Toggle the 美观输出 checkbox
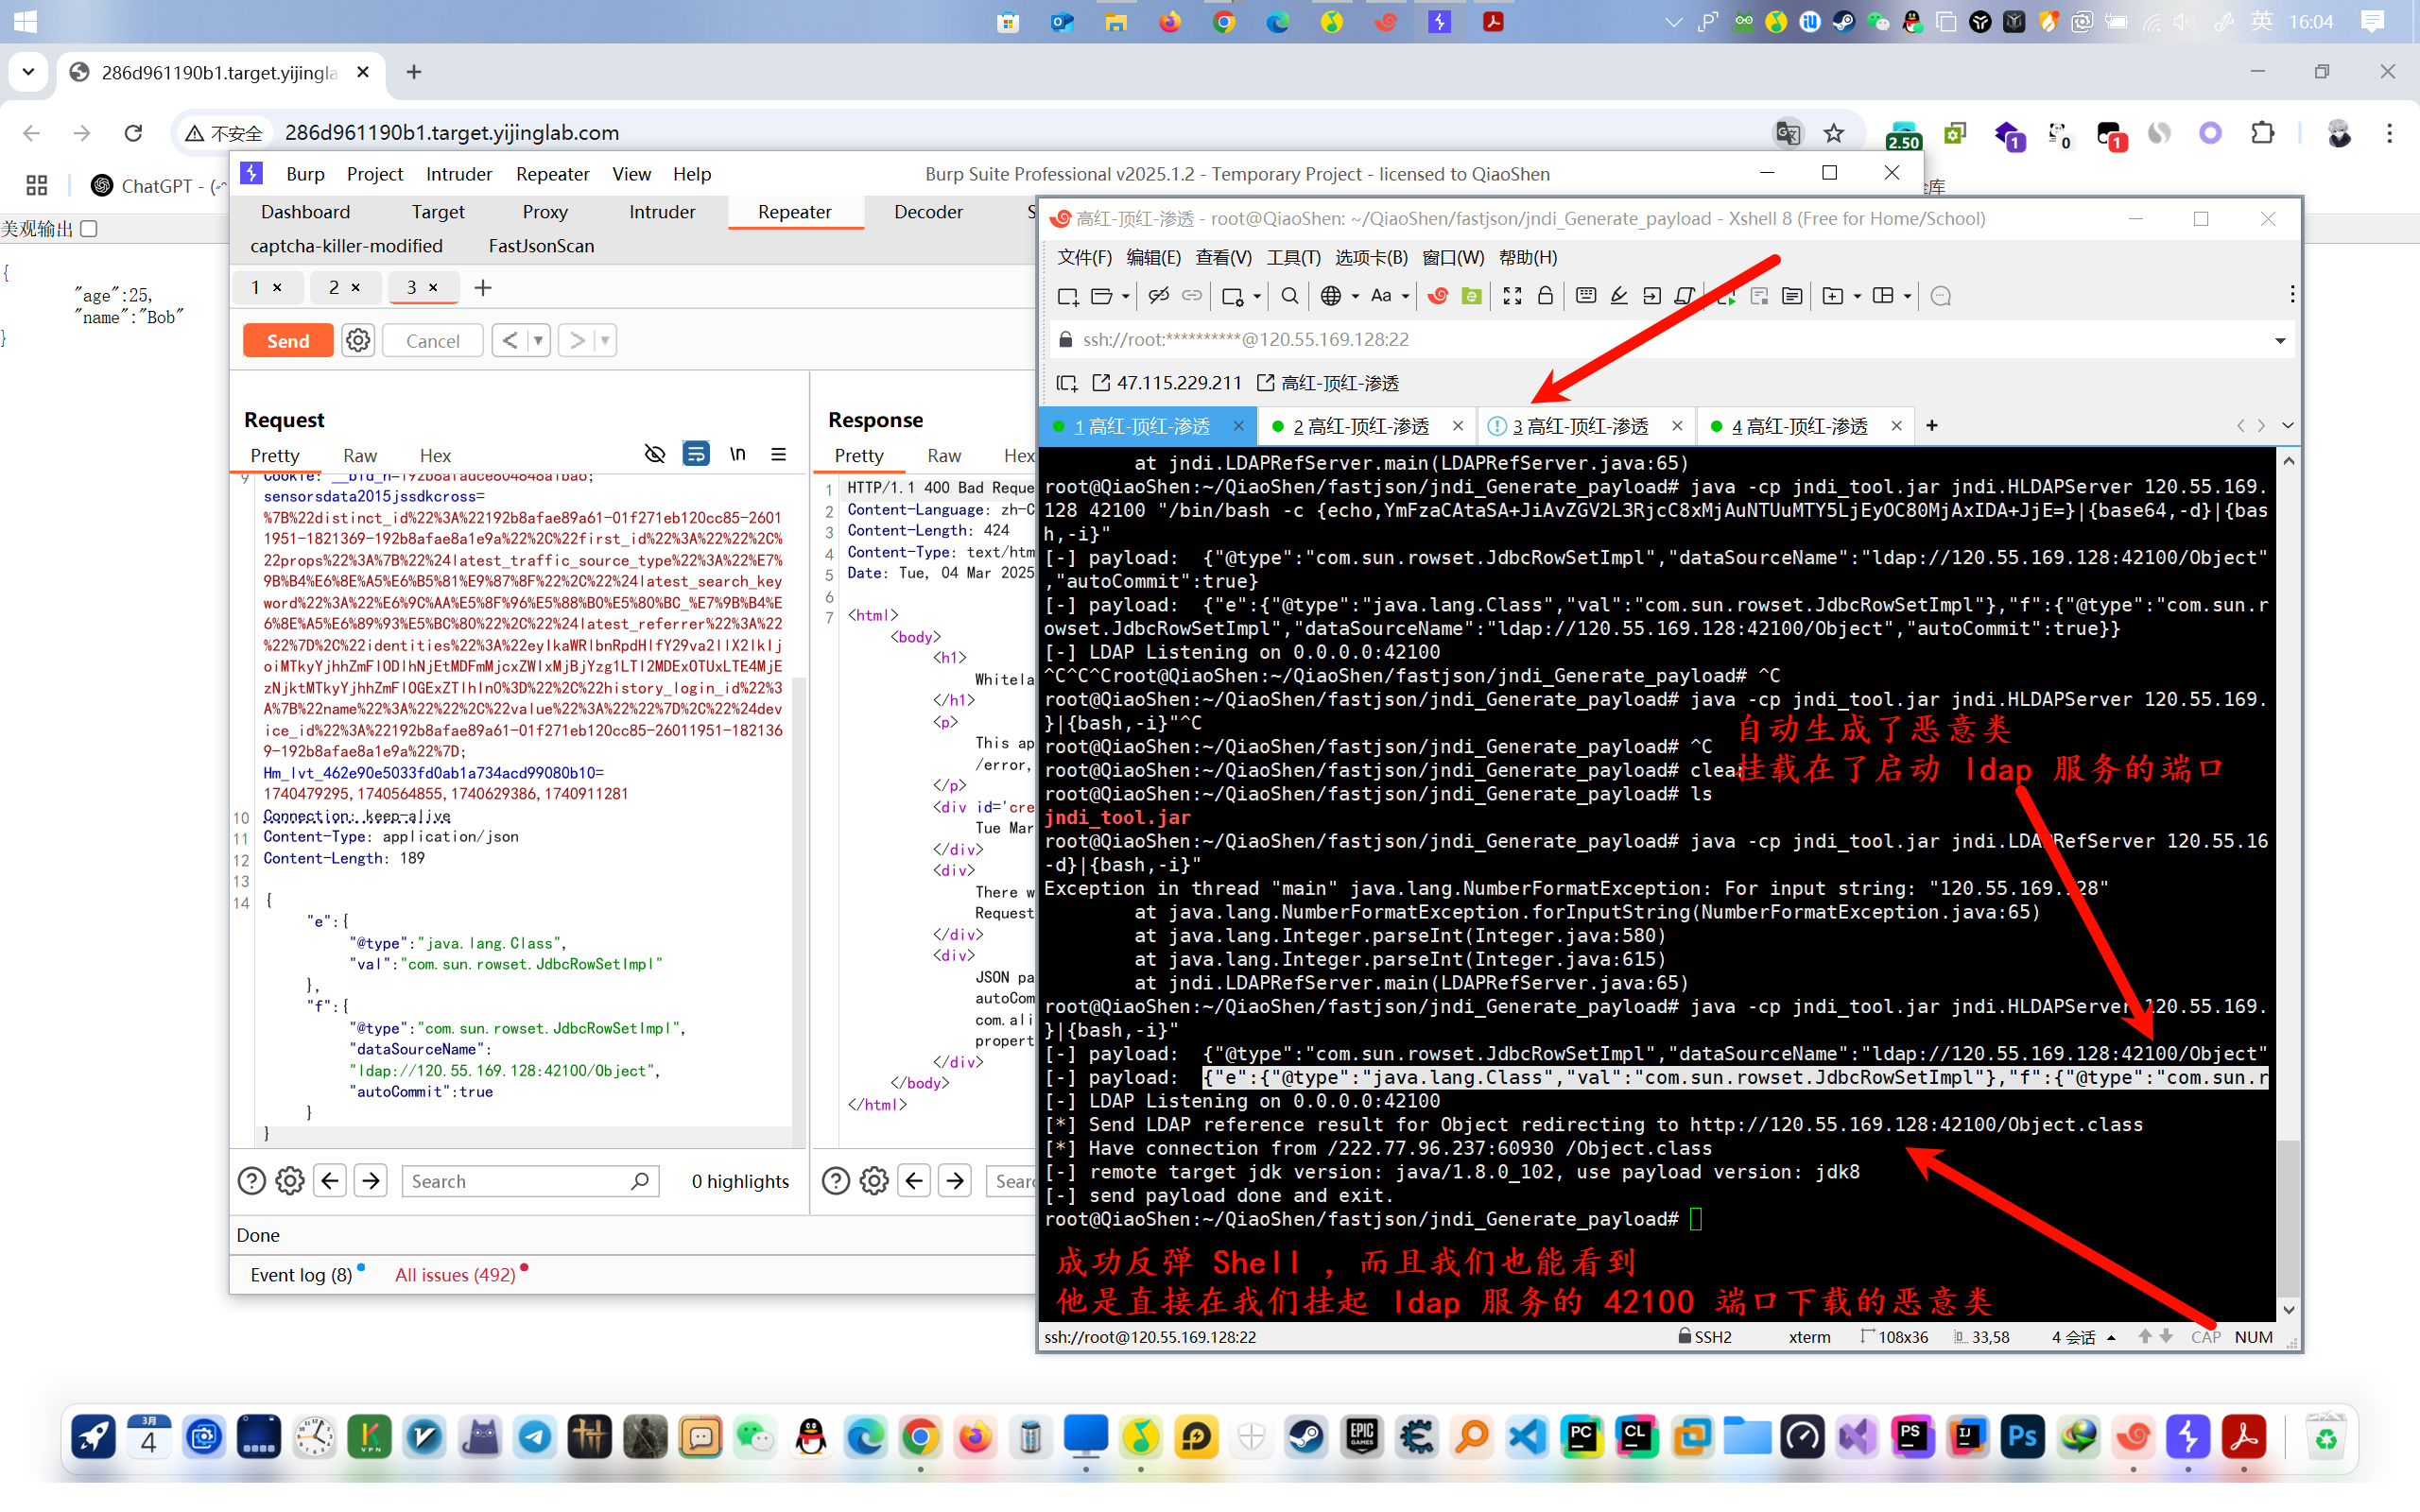Viewport: 2420px width, 1512px height. [89, 229]
